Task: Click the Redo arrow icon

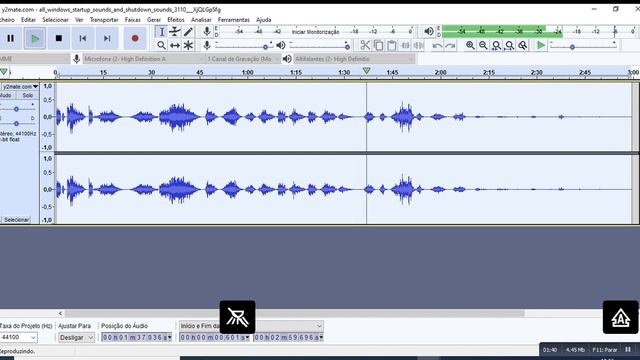Action: (451, 45)
